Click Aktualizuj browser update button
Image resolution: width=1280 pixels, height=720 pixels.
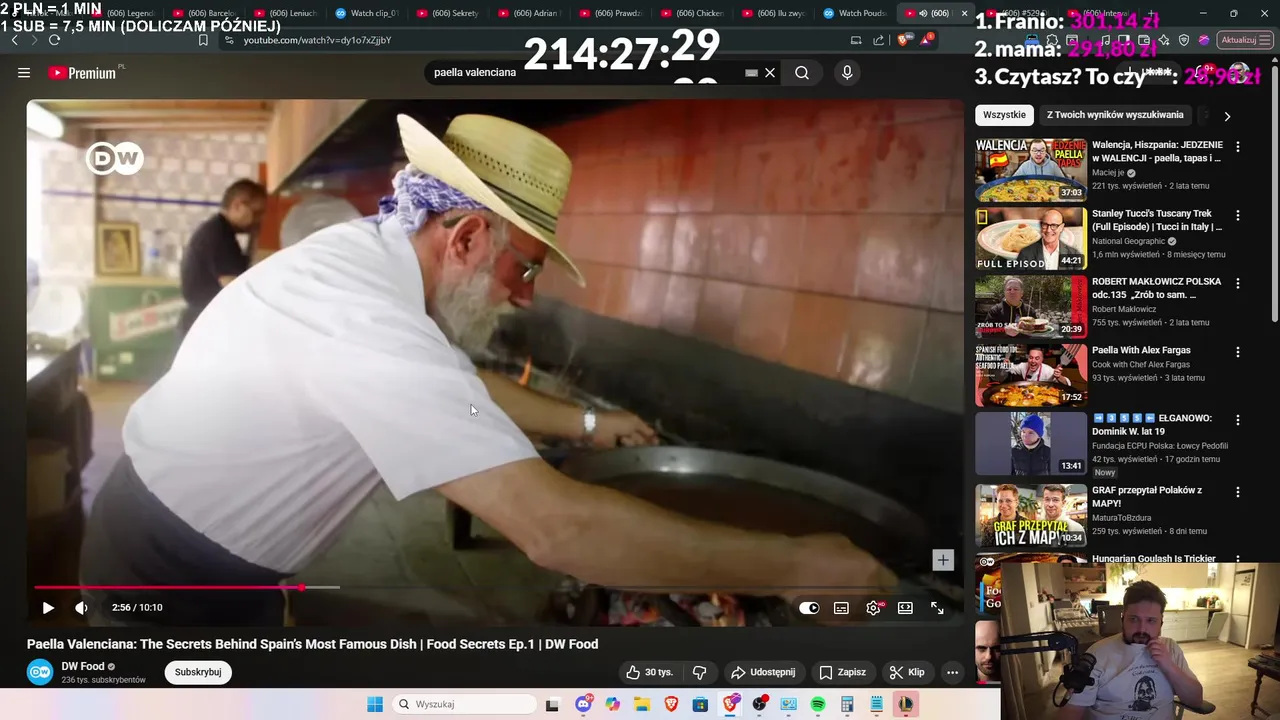1245,40
